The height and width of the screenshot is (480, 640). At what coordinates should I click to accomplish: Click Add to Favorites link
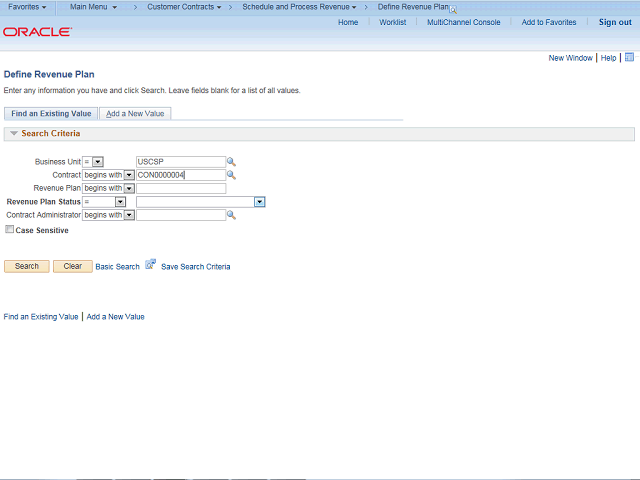[549, 22]
